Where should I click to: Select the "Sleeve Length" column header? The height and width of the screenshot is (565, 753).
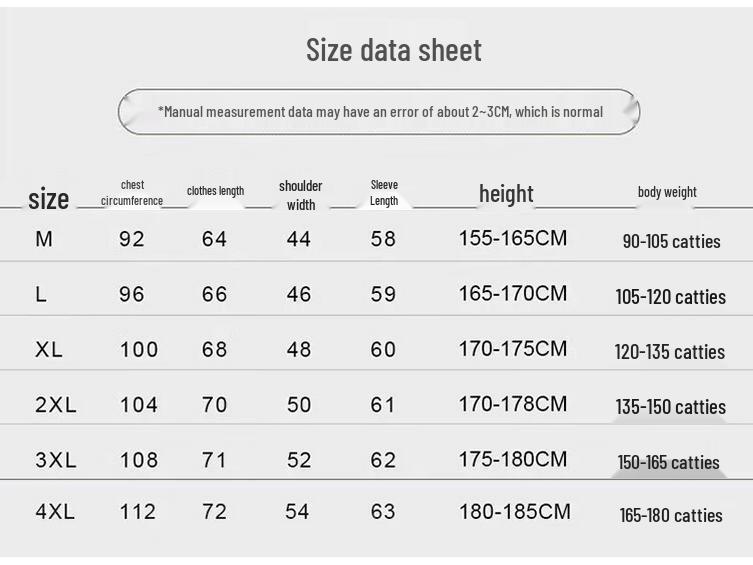pos(384,192)
